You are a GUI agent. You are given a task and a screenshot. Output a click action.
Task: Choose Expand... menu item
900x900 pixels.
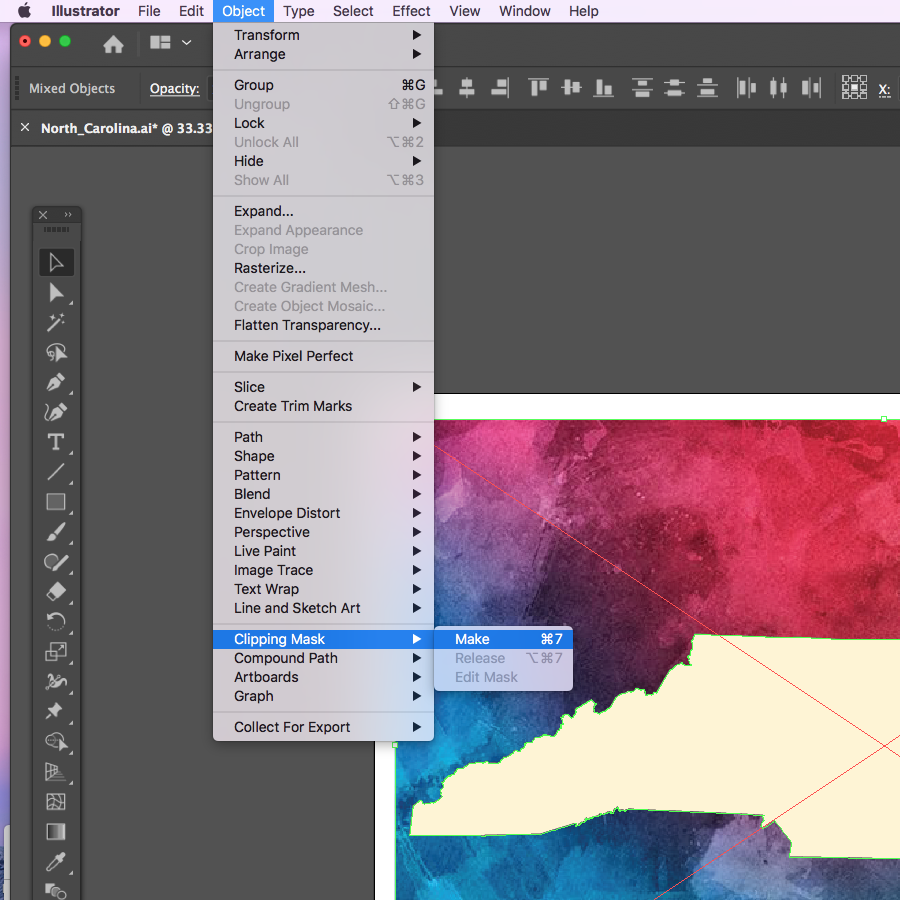pos(323,211)
